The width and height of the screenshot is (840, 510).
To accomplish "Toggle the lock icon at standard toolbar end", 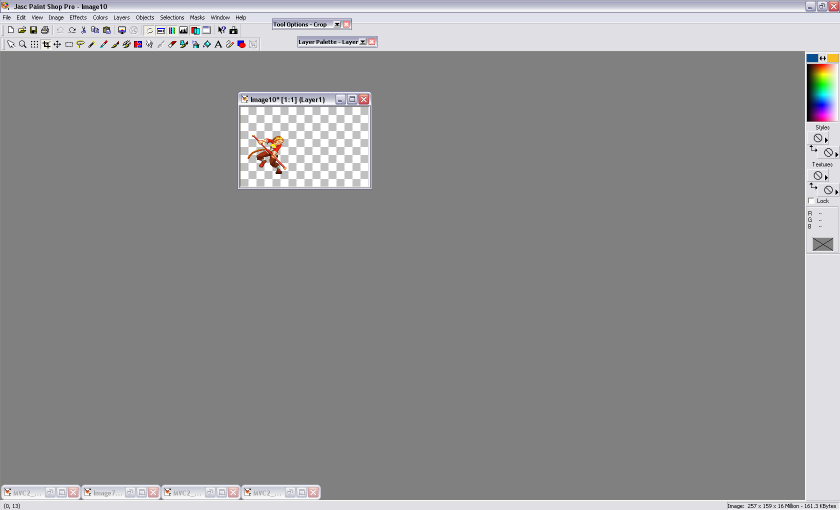I will coord(234,30).
